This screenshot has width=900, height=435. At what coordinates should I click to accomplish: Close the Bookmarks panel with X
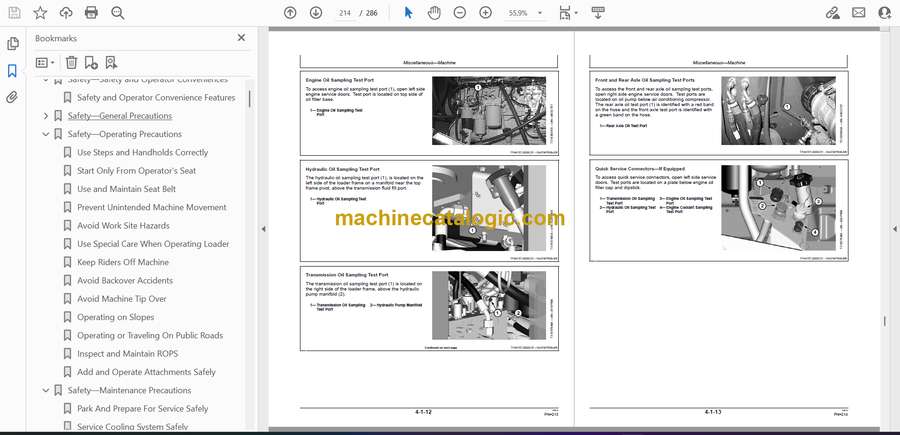241,38
